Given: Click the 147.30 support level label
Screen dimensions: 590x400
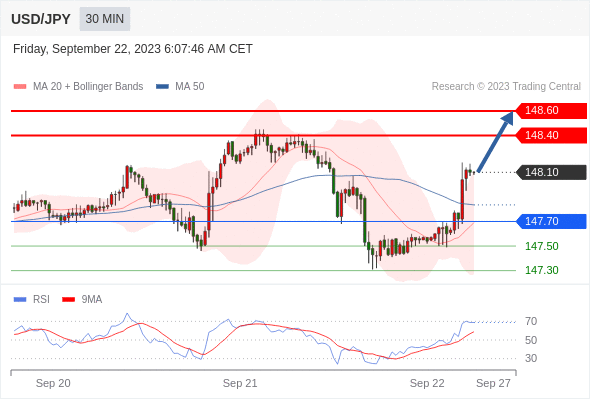Looking at the screenshot, I should point(541,270).
